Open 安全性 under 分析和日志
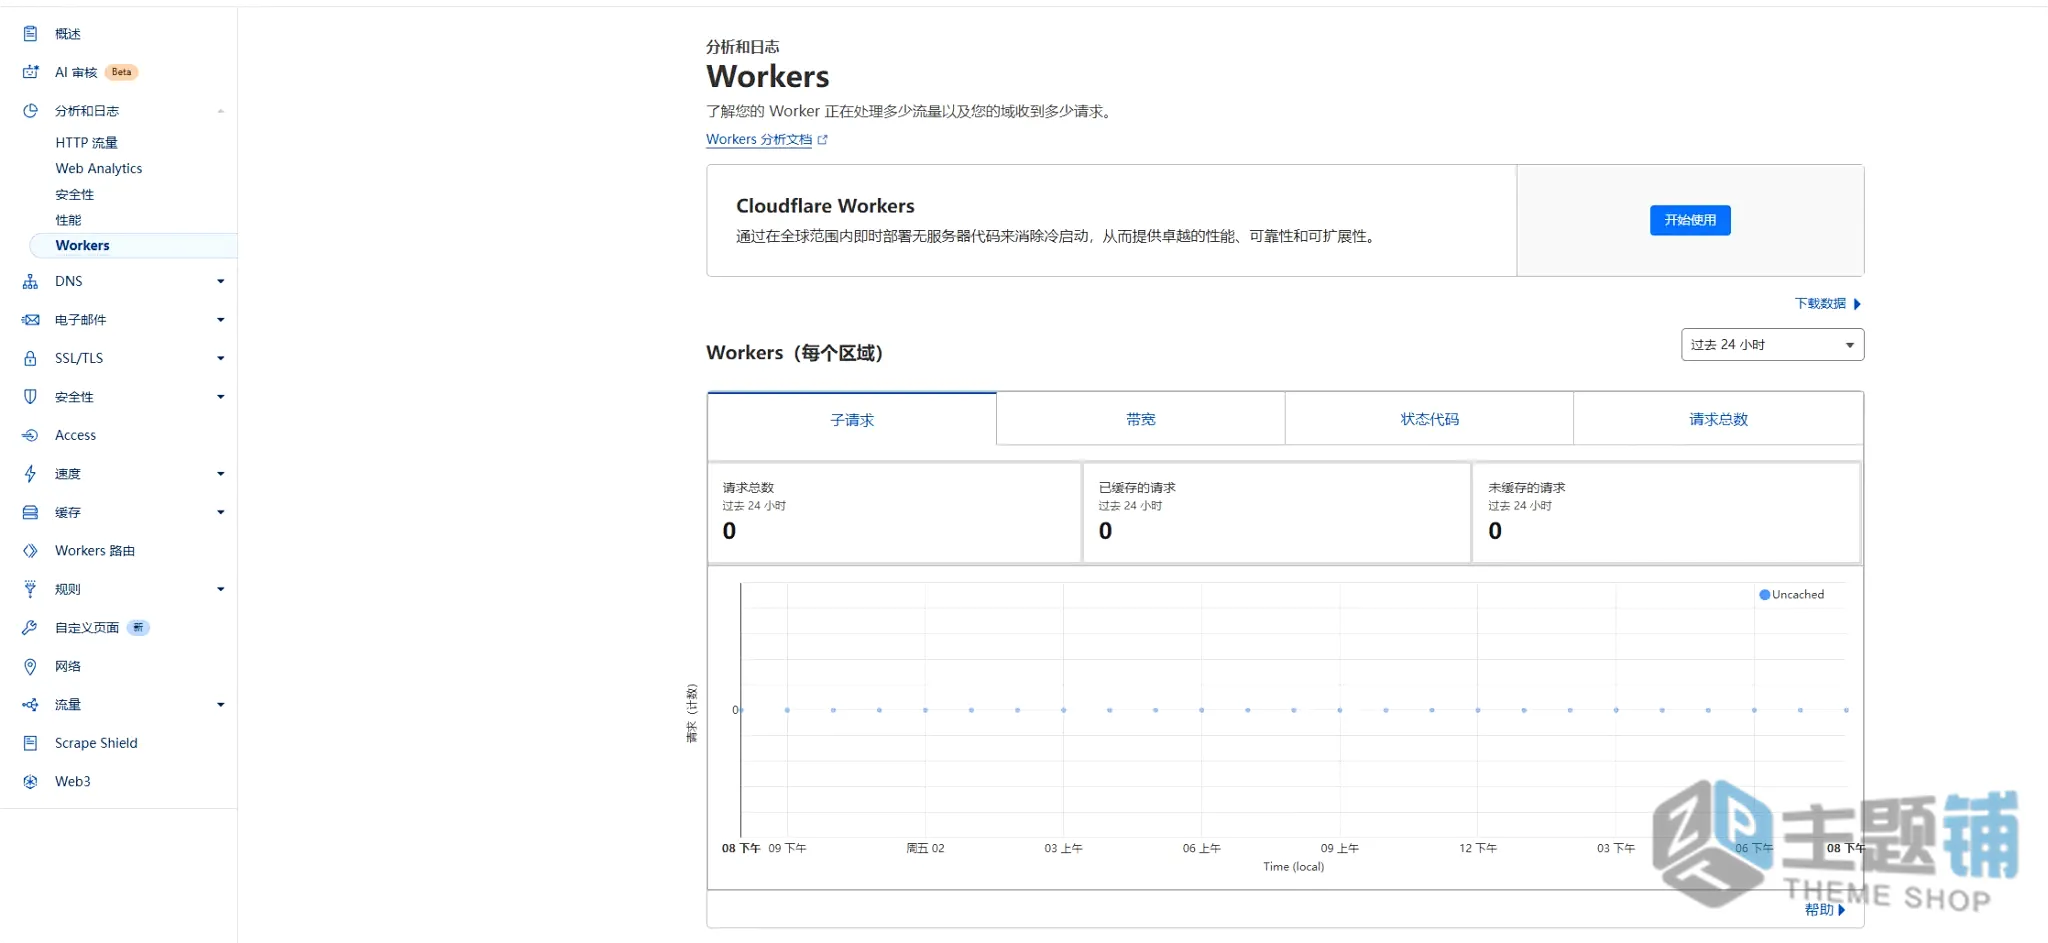Screen dimensions: 2048x943 [x=75, y=195]
